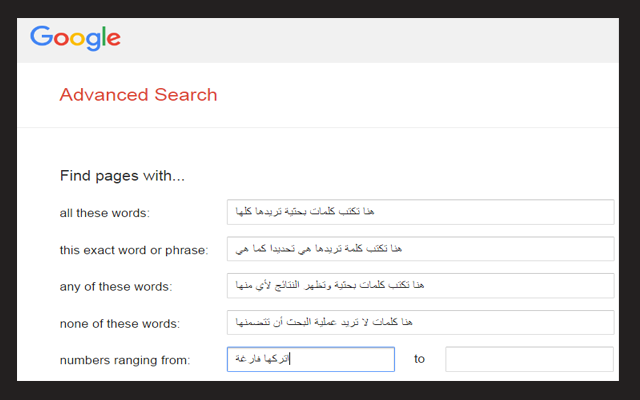Click the gray header bar beside the Google logo
Image resolution: width=640 pixels, height=400 pixels.
380,40
